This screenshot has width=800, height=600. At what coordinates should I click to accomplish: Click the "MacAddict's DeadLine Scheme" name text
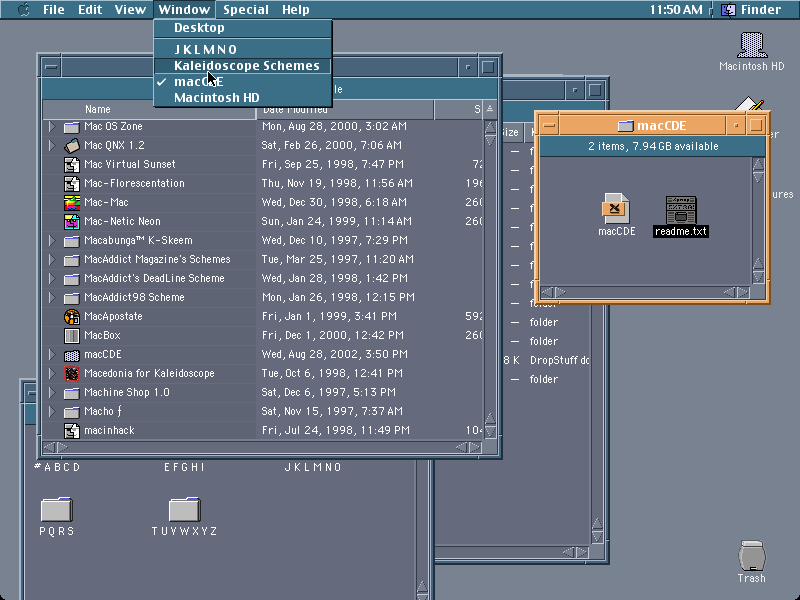click(x=154, y=279)
